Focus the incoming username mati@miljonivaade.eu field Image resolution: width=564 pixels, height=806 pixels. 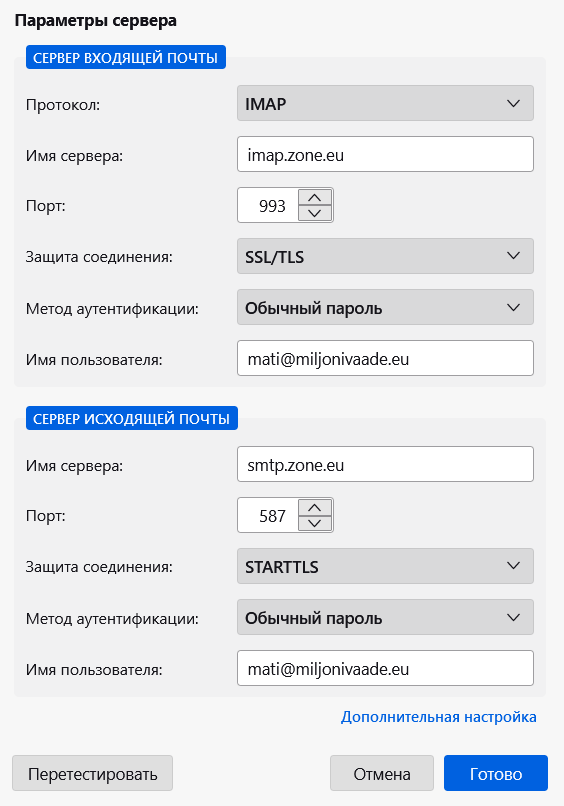(385, 358)
